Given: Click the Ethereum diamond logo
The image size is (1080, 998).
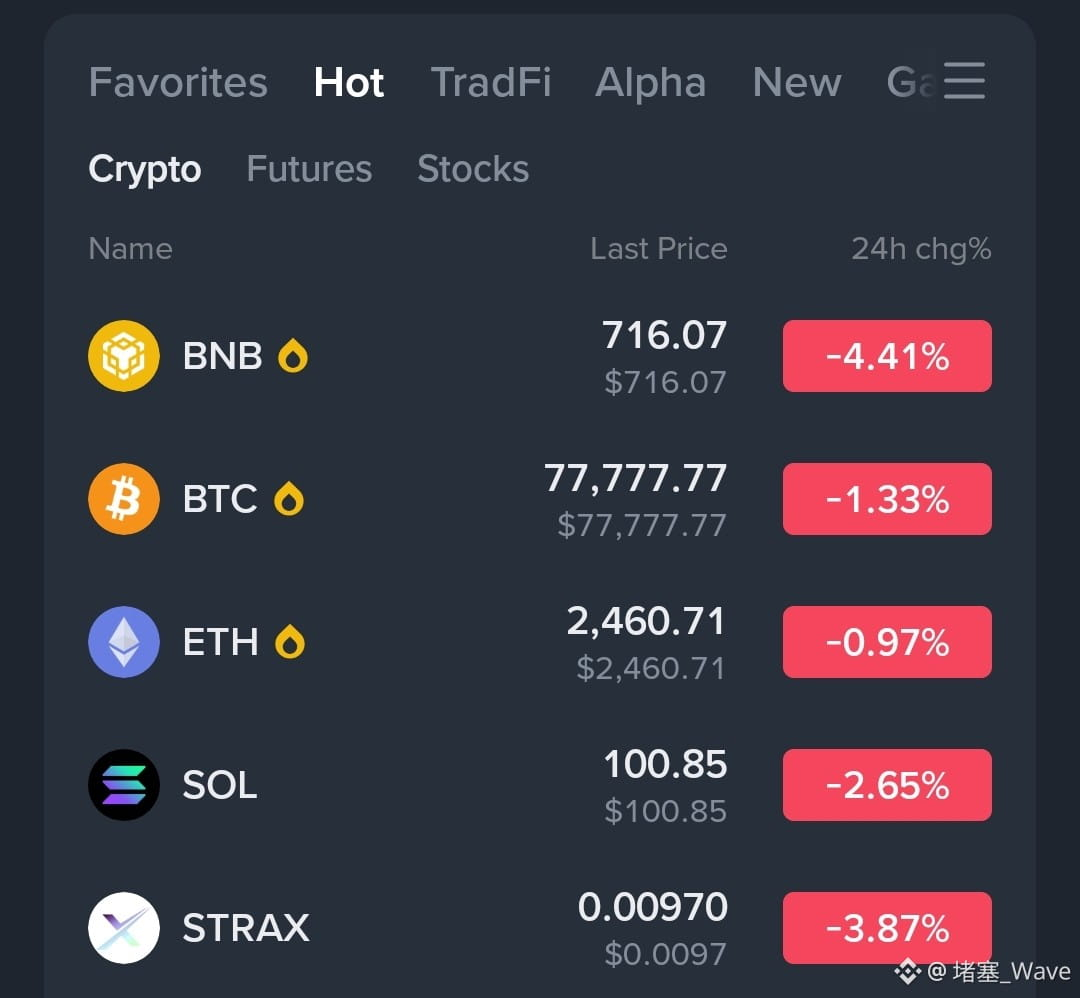Looking at the screenshot, I should point(124,642).
